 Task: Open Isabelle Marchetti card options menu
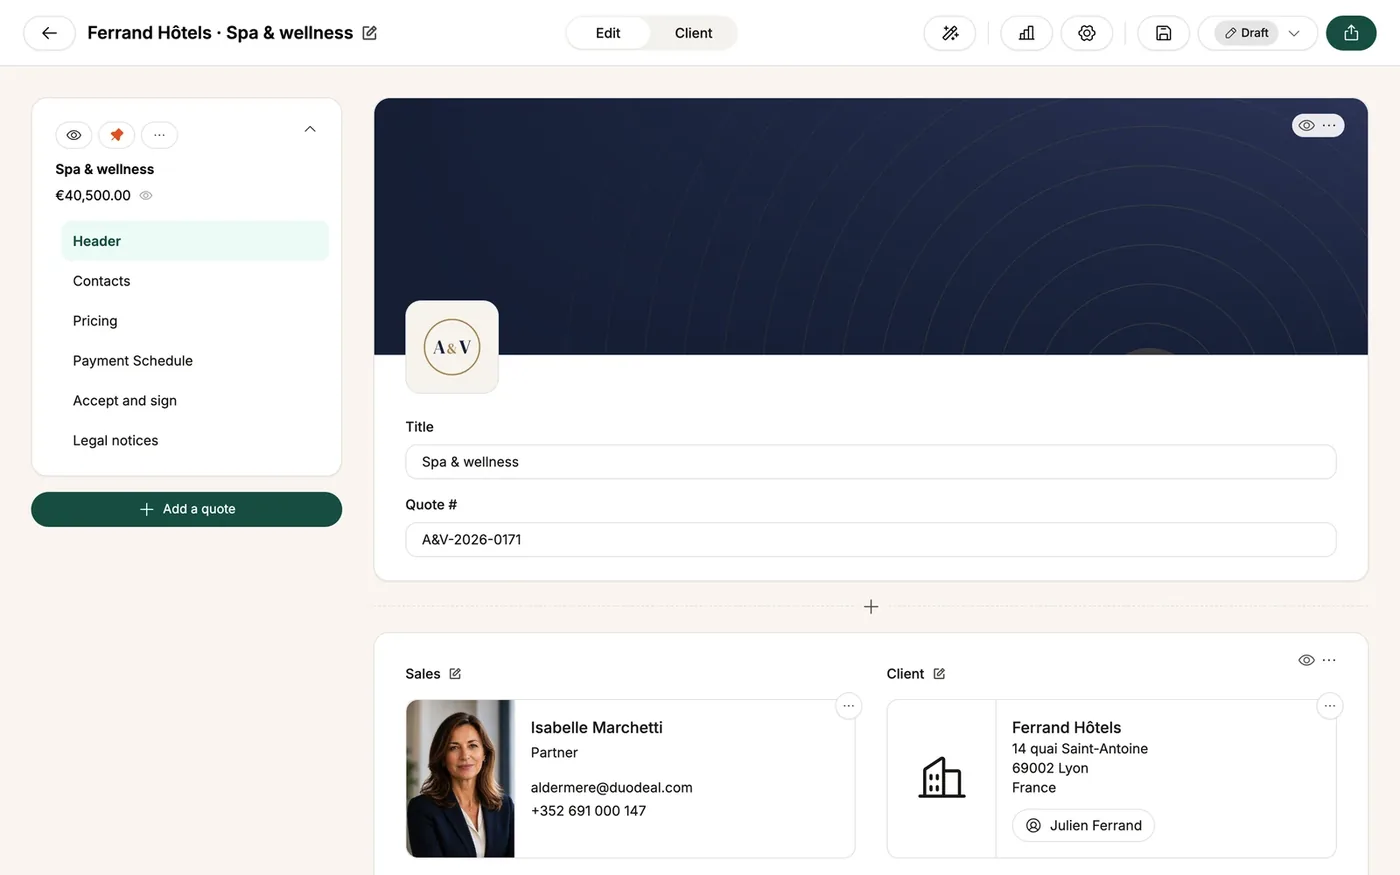coord(848,706)
